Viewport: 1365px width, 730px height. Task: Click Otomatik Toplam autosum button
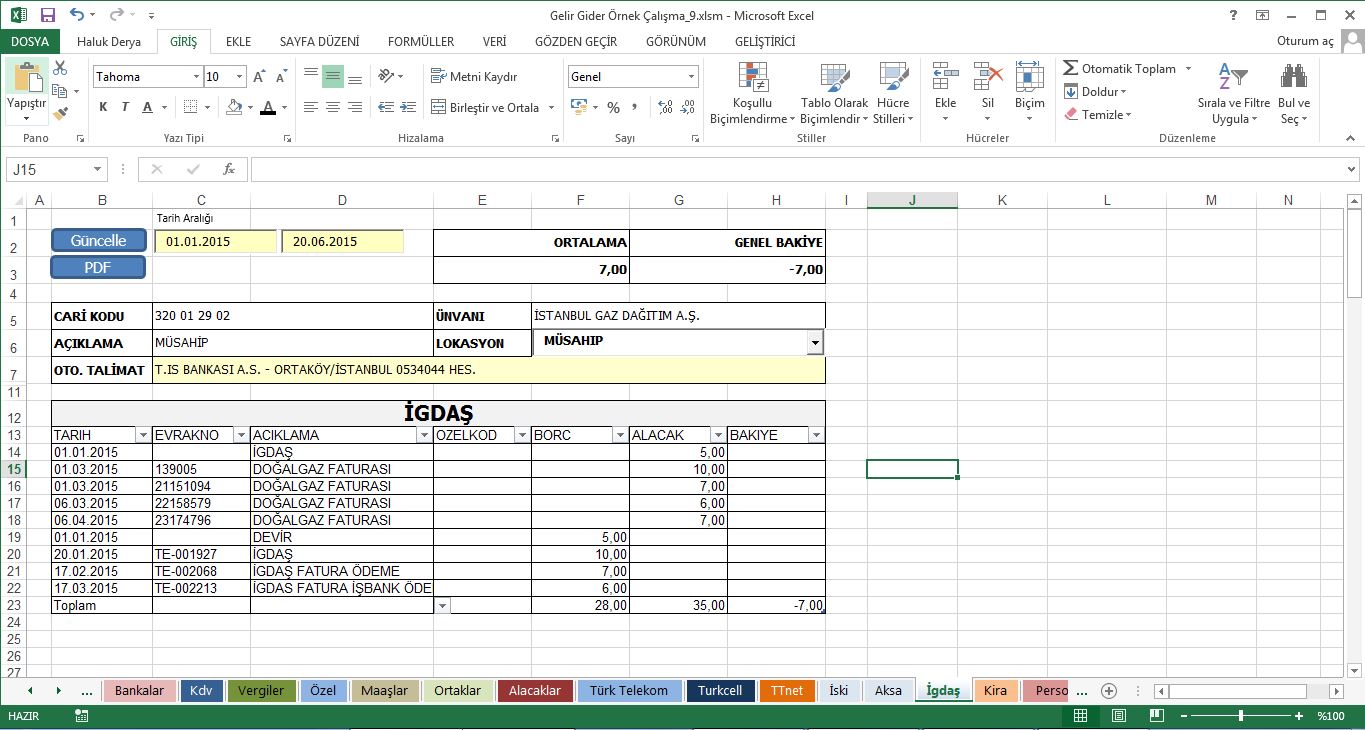(1120, 69)
